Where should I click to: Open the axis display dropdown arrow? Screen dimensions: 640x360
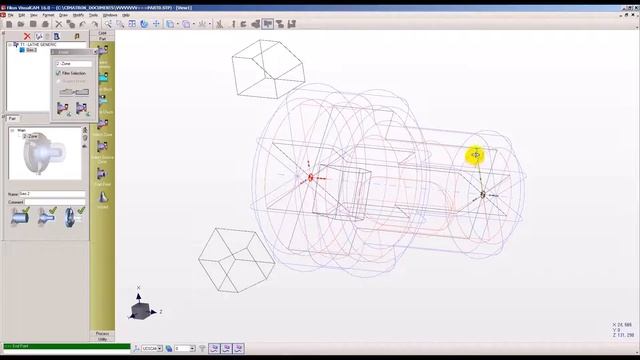point(210,24)
